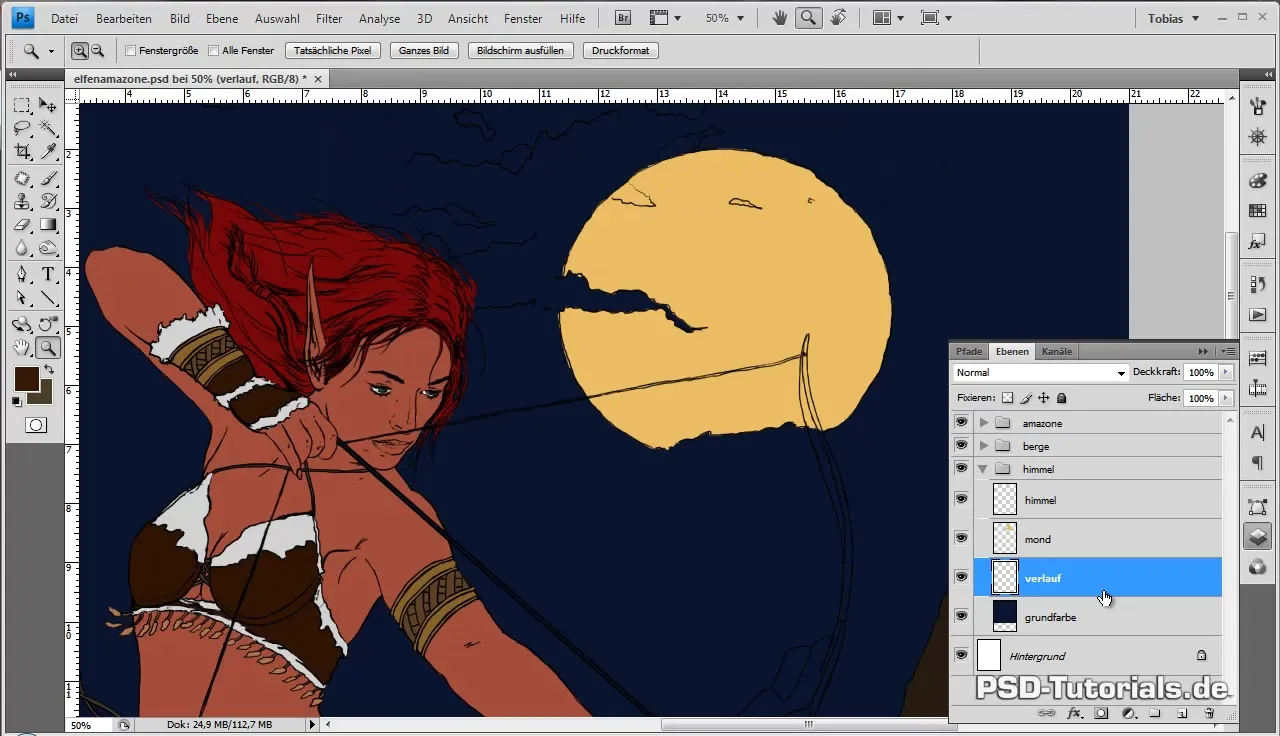This screenshot has height=736, width=1280.
Task: Swap foreground and background colors
Action: [48, 370]
